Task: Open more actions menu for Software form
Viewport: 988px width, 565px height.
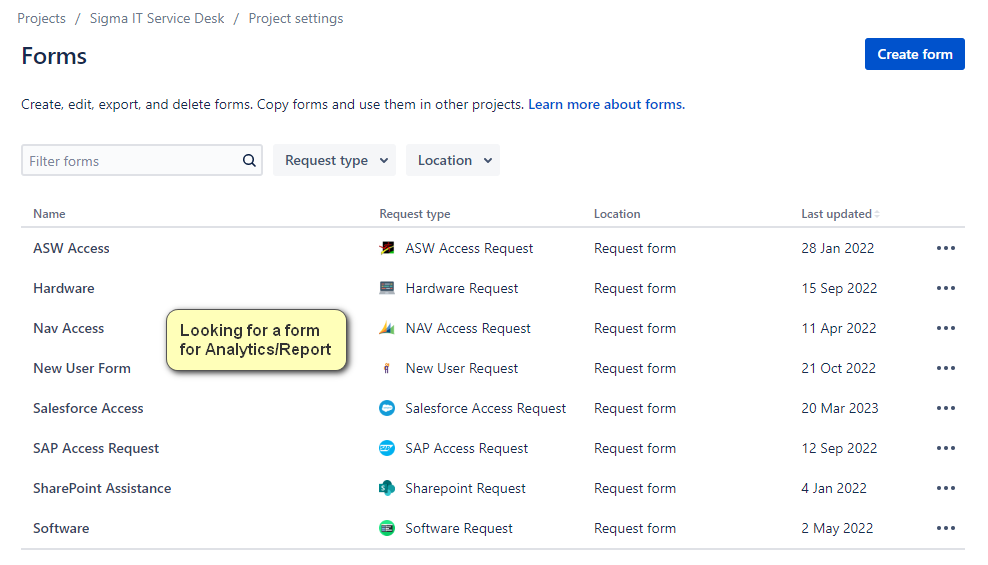Action: coord(945,528)
